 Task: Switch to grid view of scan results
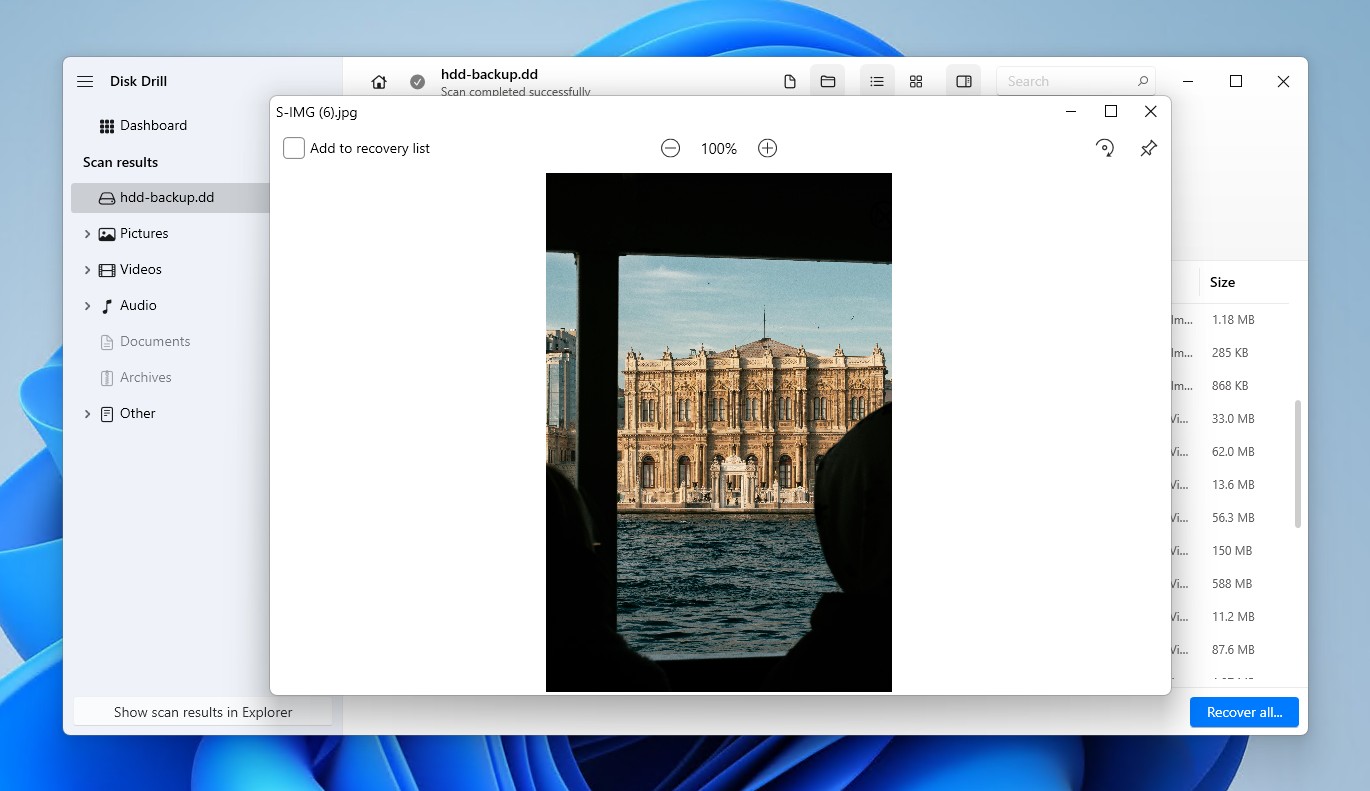pos(916,81)
